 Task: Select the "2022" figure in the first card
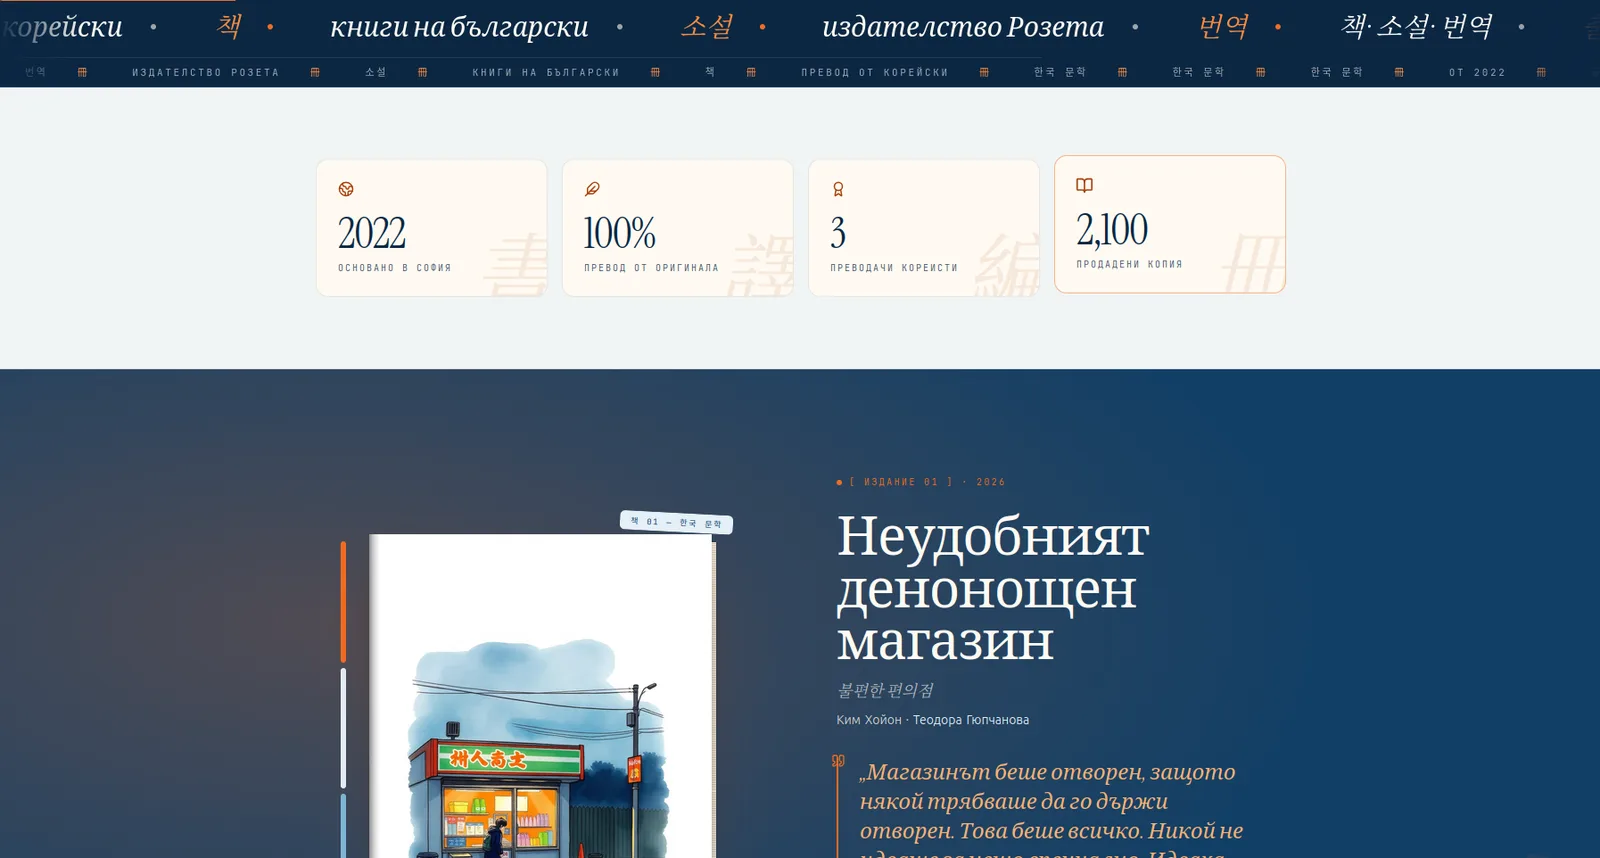point(372,233)
